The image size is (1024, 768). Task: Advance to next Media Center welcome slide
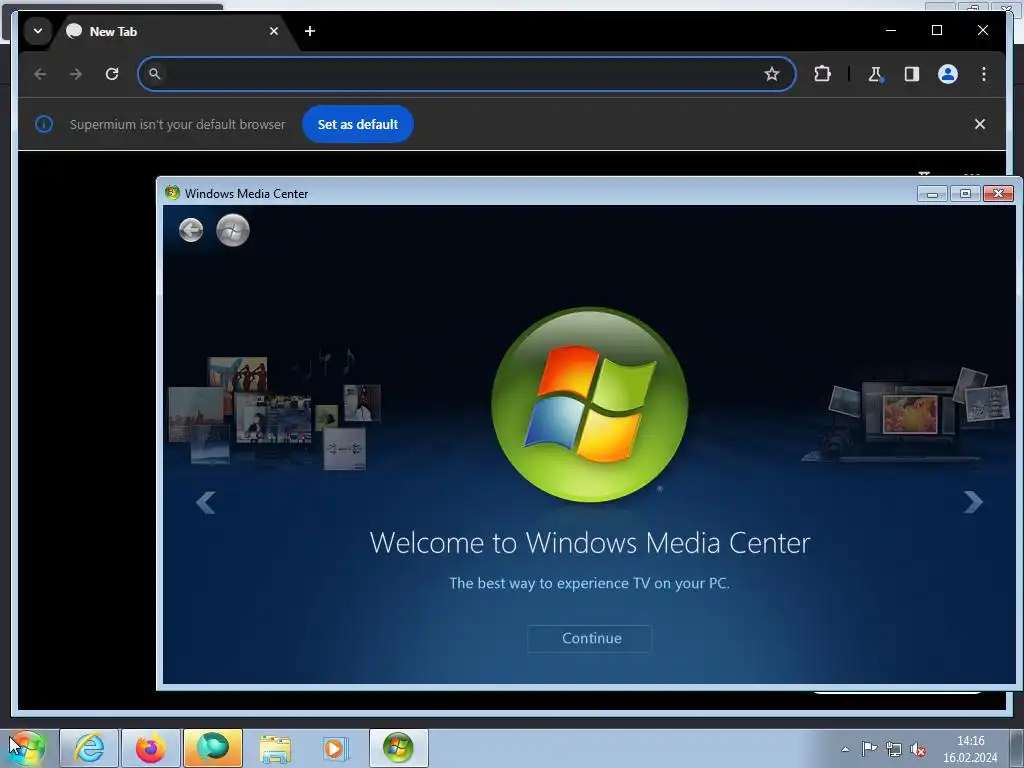(x=973, y=502)
